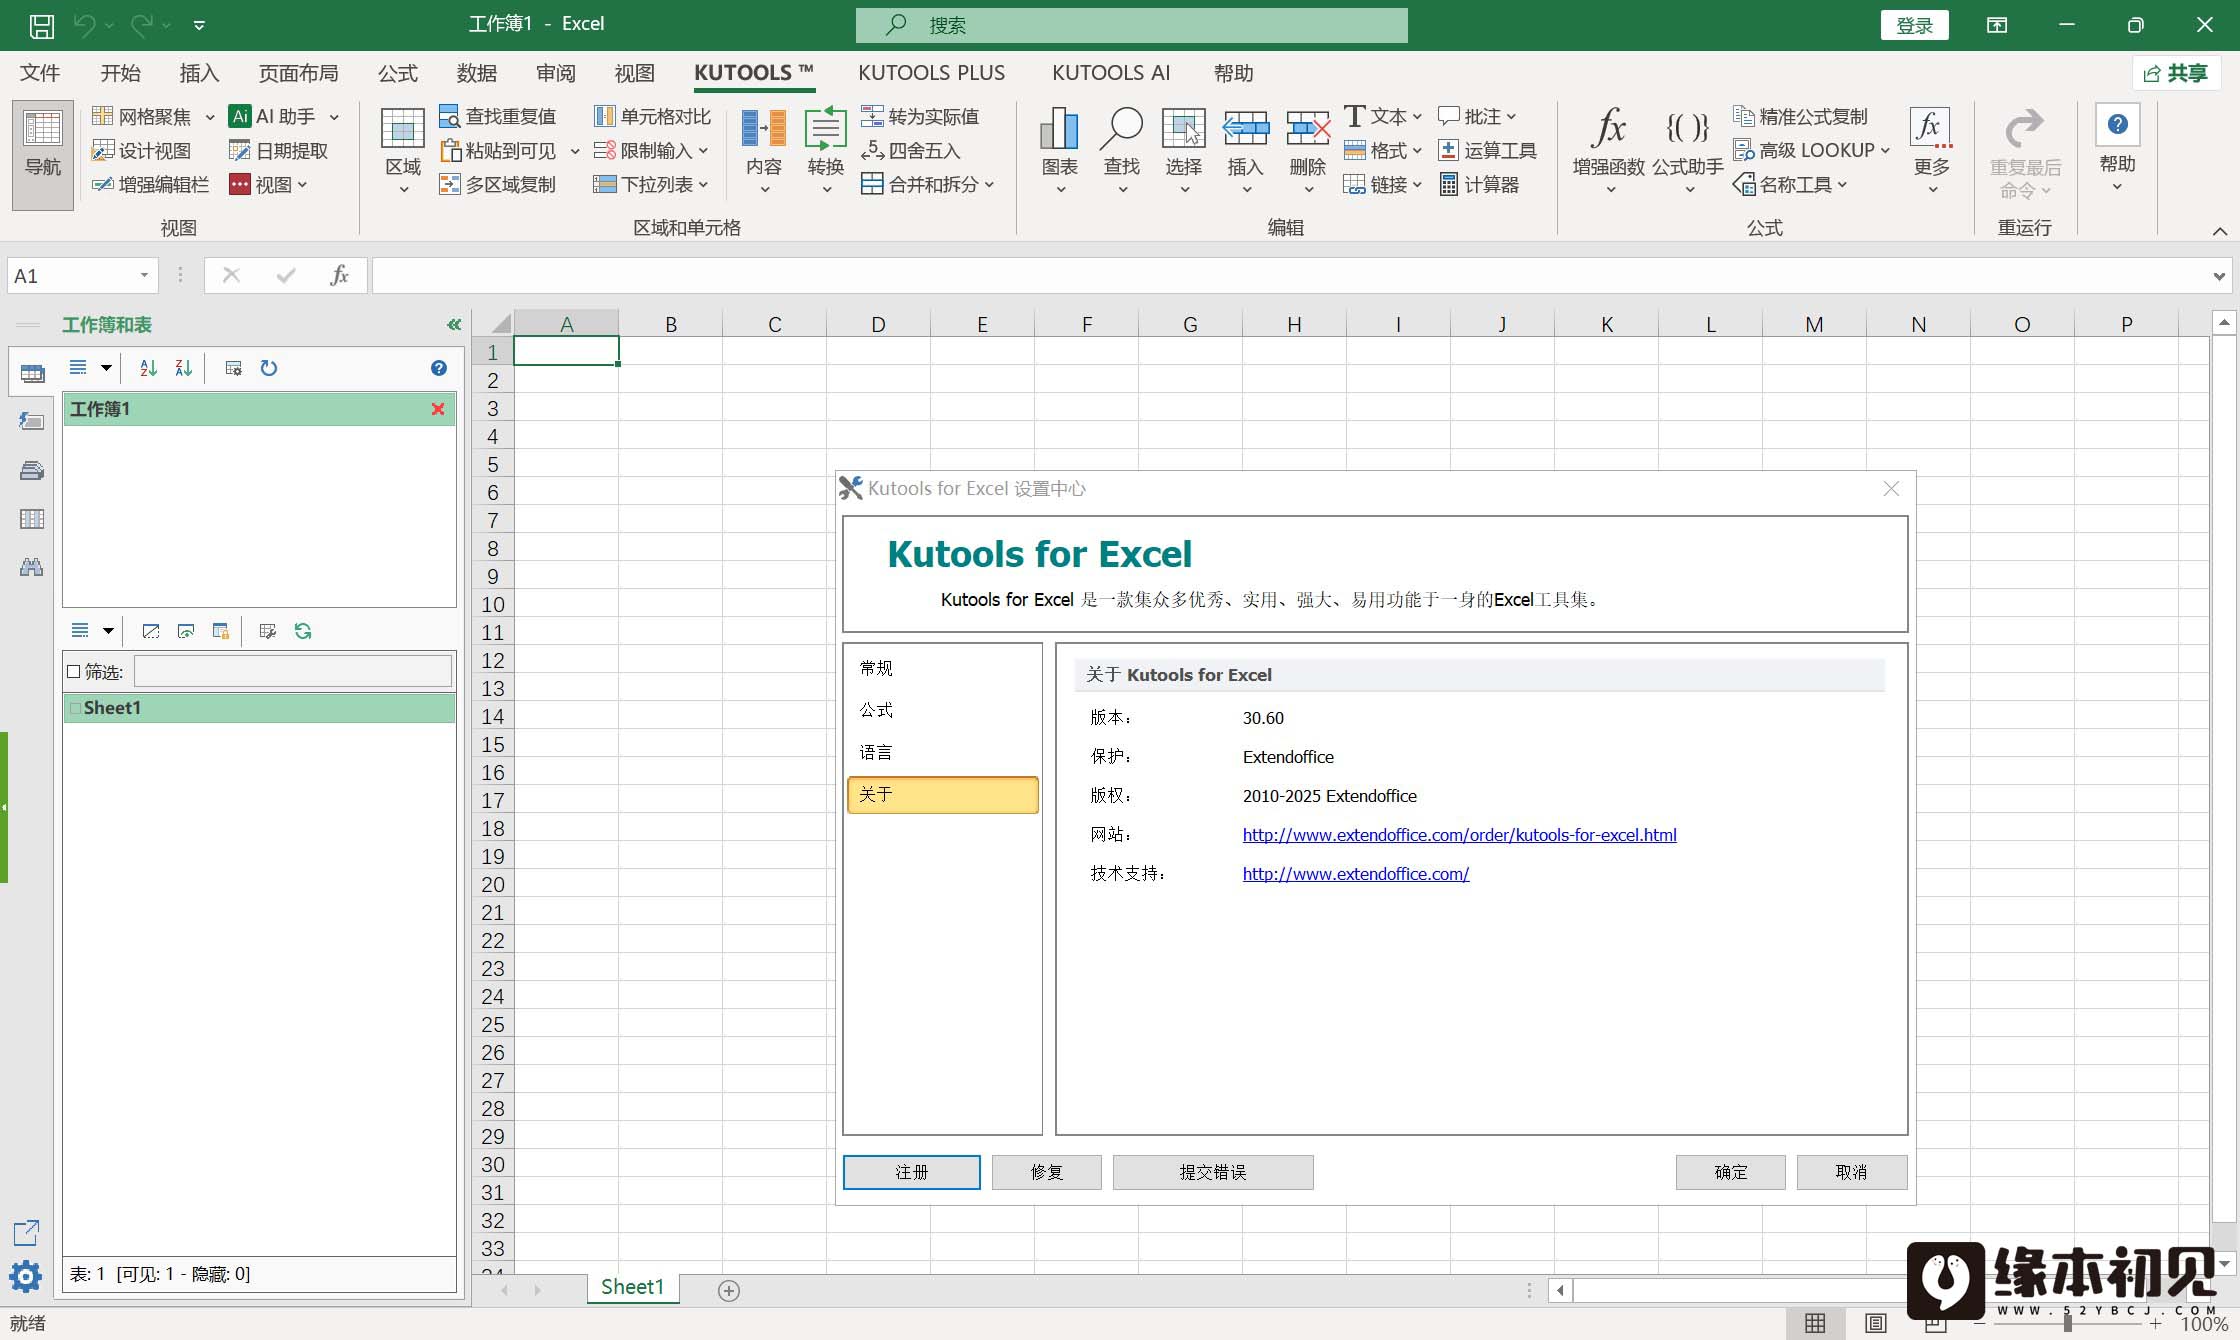Viewport: 2240px width, 1340px height.
Task: Click Paste to Visible tool
Action: click(498, 150)
